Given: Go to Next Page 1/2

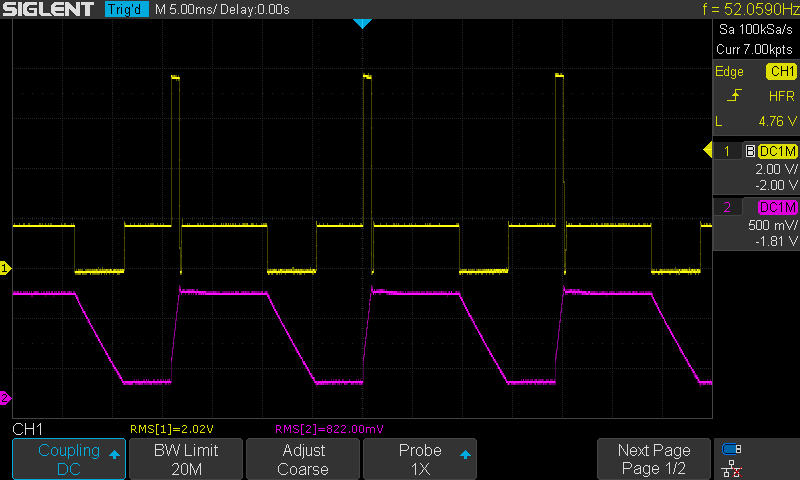Looking at the screenshot, I should 654,459.
